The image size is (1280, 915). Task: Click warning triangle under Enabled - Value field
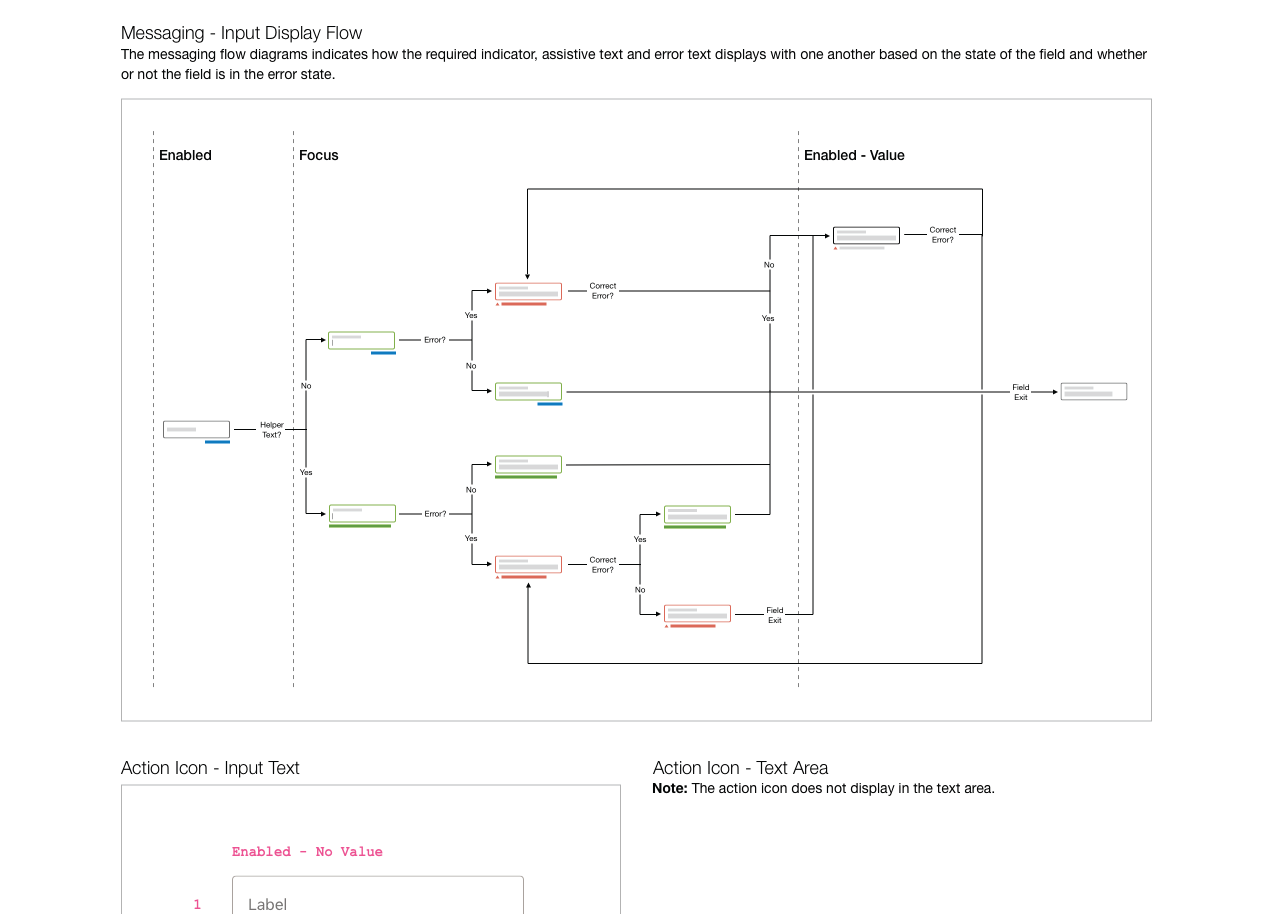tap(835, 248)
